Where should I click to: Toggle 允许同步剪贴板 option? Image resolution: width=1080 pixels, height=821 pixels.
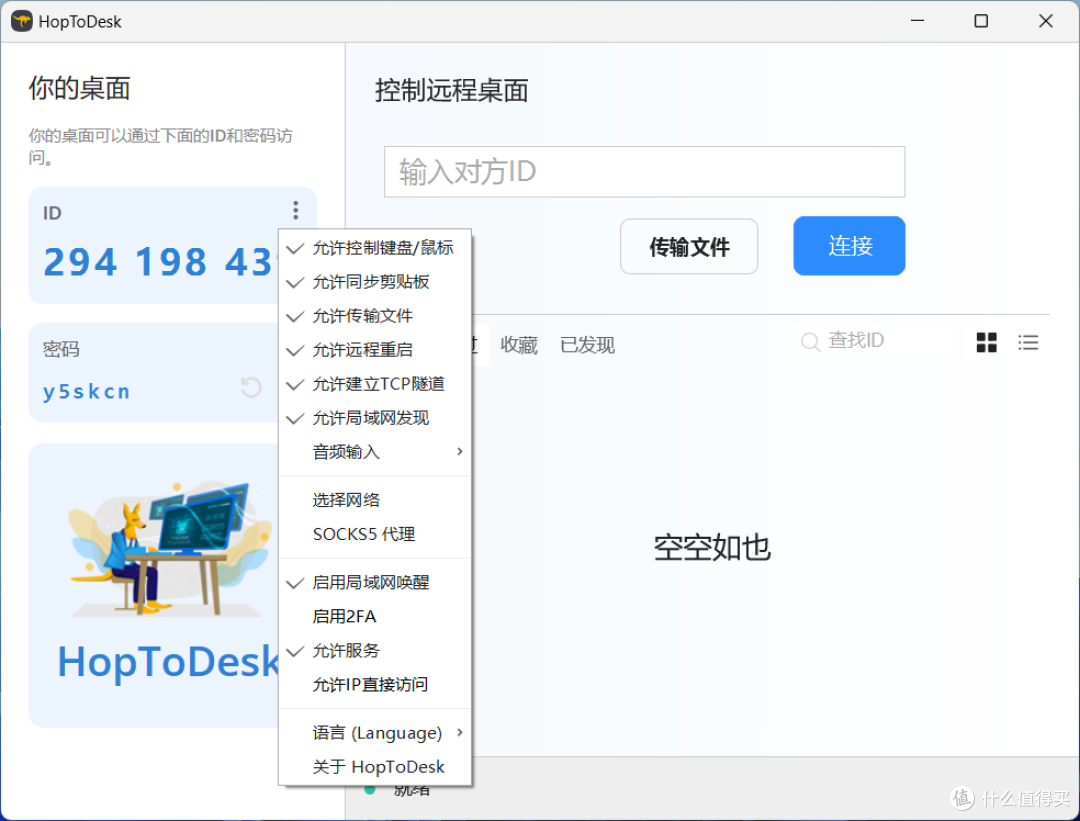tap(375, 282)
